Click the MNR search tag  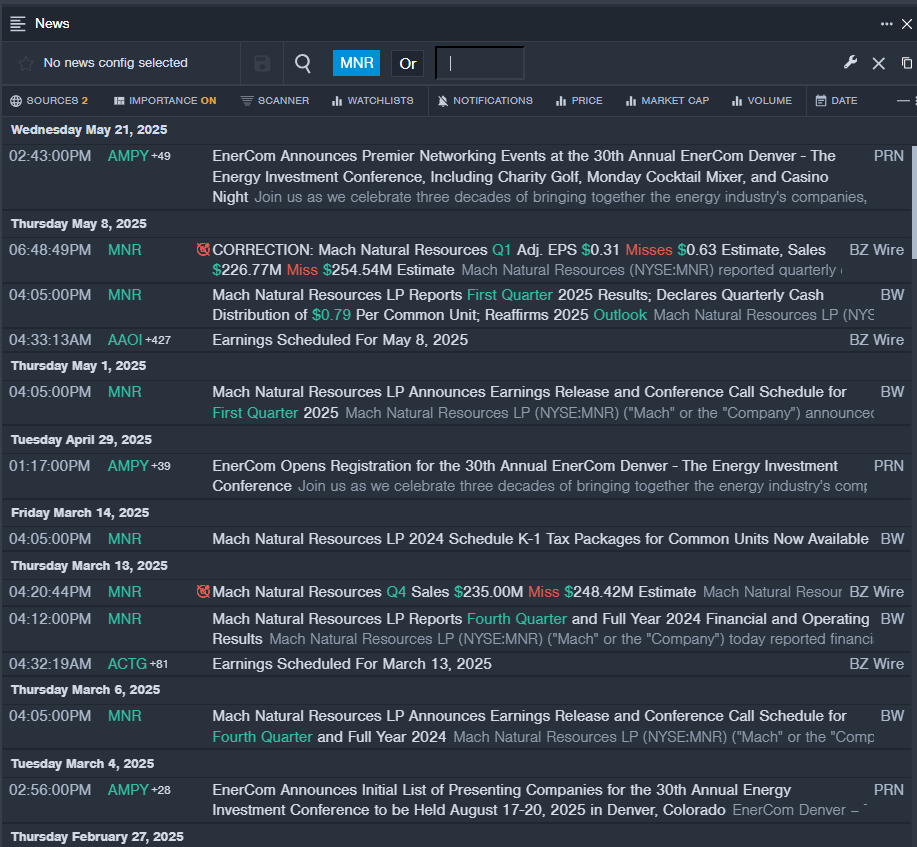356,63
